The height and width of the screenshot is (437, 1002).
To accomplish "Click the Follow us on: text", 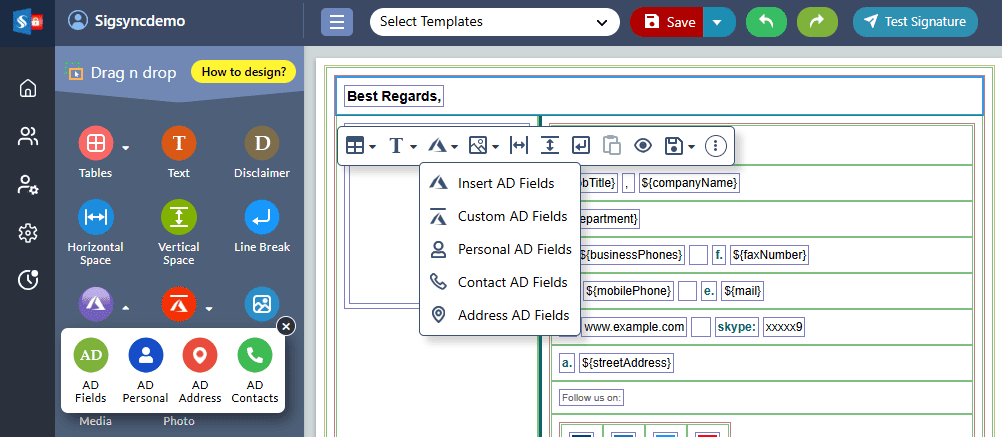I will click(x=591, y=398).
